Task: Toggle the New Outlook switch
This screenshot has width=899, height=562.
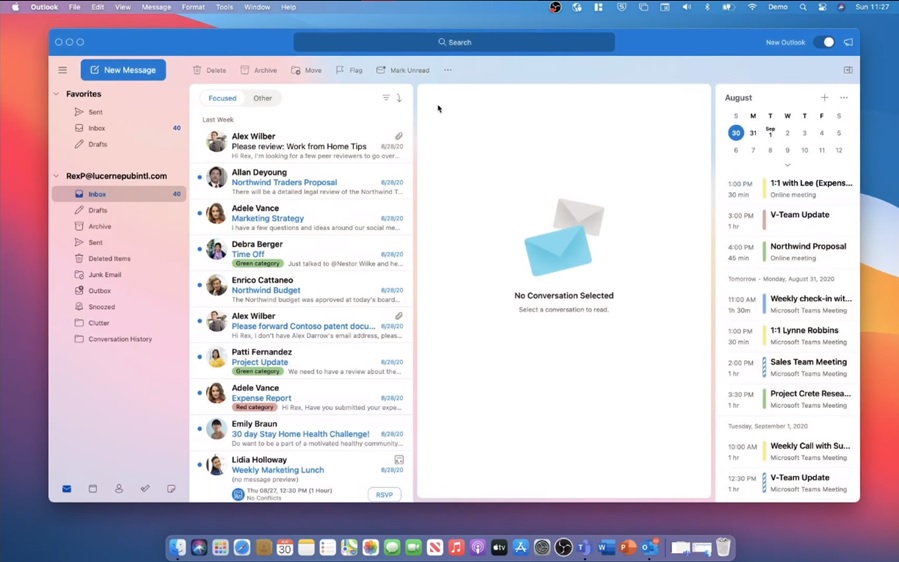Action: pos(824,42)
